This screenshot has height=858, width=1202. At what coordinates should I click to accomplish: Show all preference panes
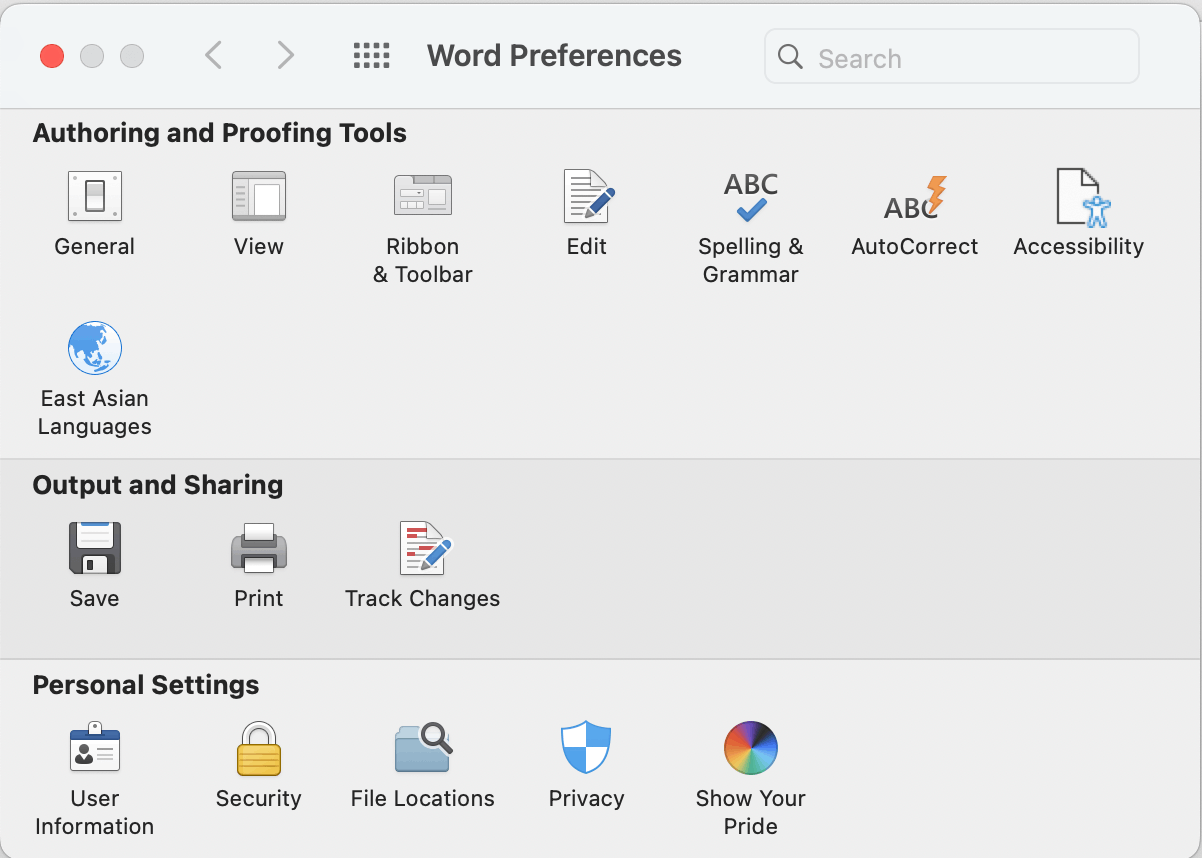click(x=371, y=56)
